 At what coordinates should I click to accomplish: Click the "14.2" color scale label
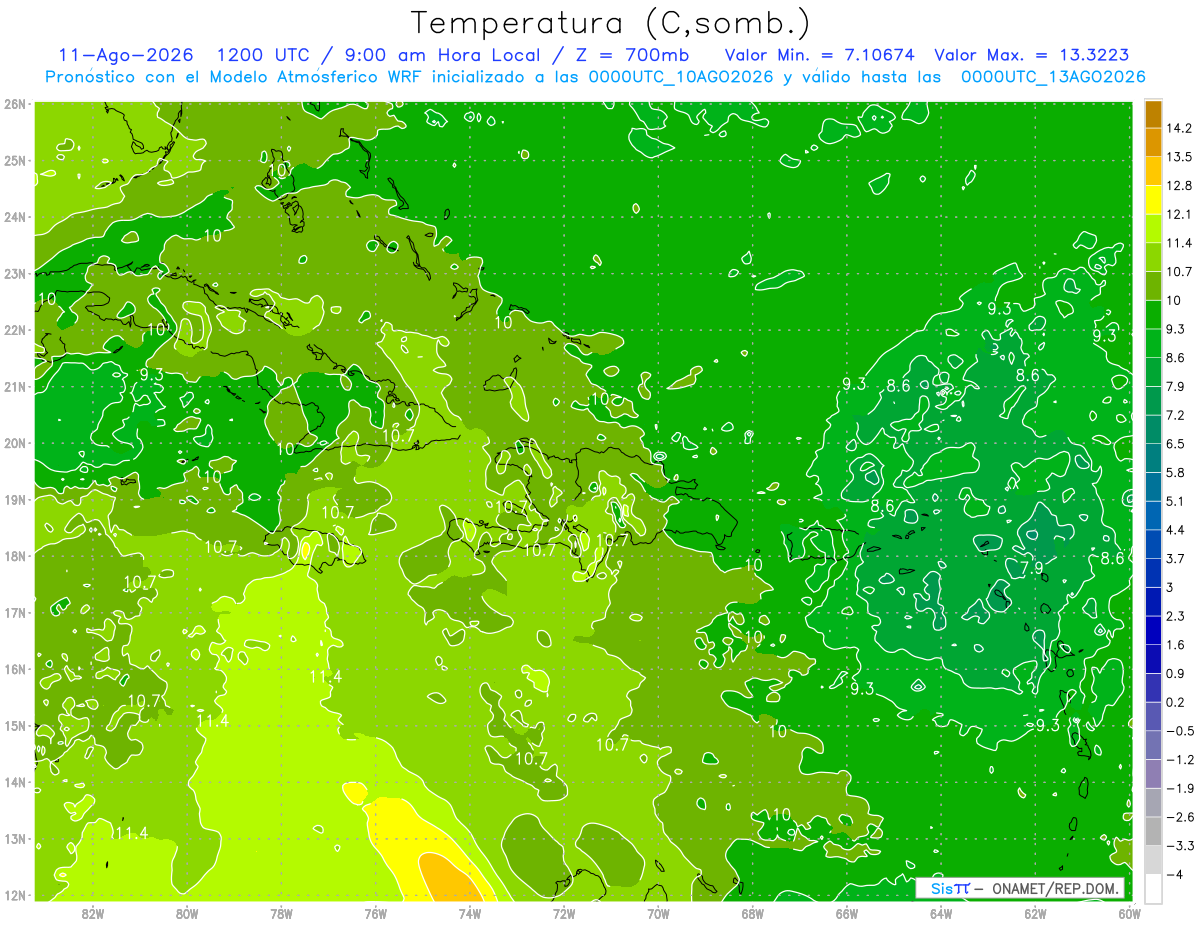point(1179,128)
